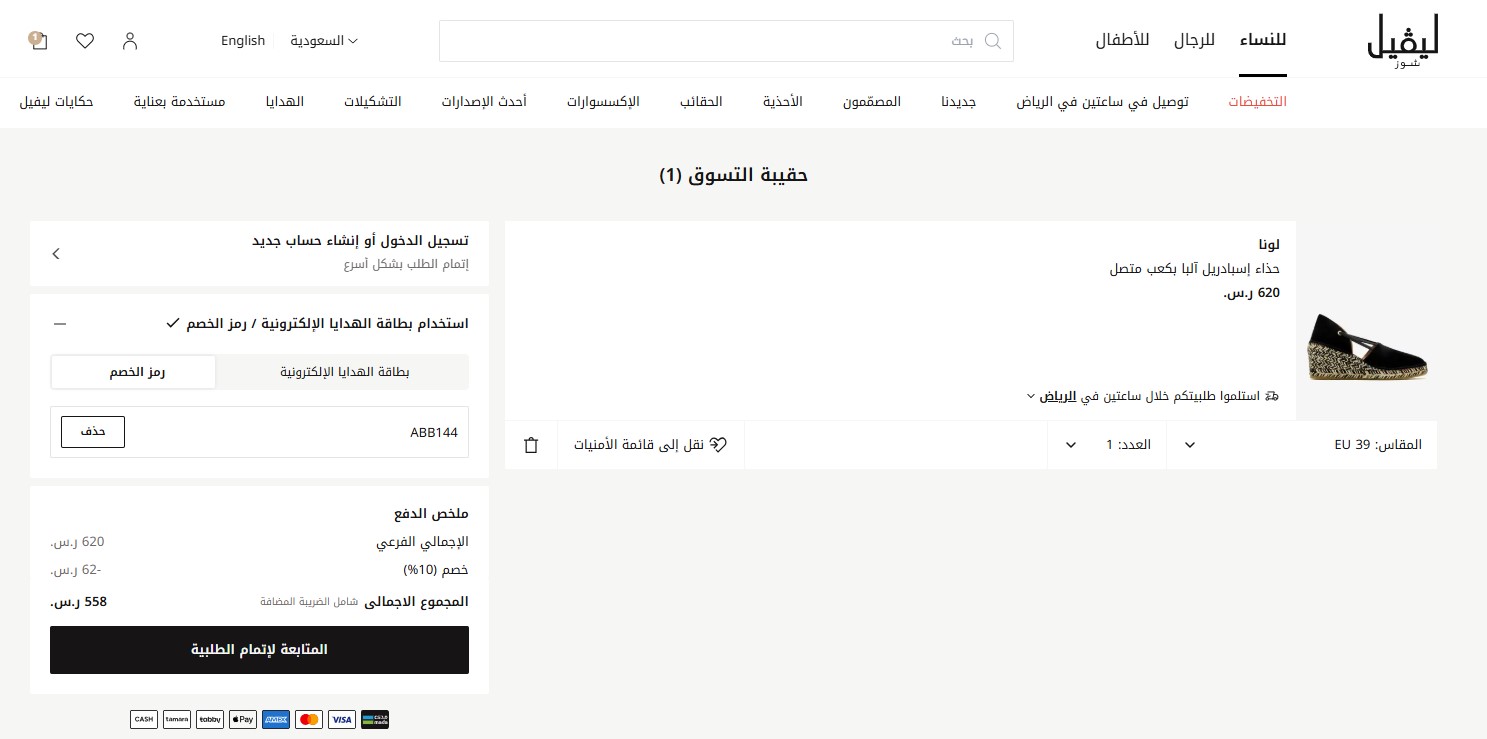
Task: Click the لونا brand name
Action: coord(1269,244)
